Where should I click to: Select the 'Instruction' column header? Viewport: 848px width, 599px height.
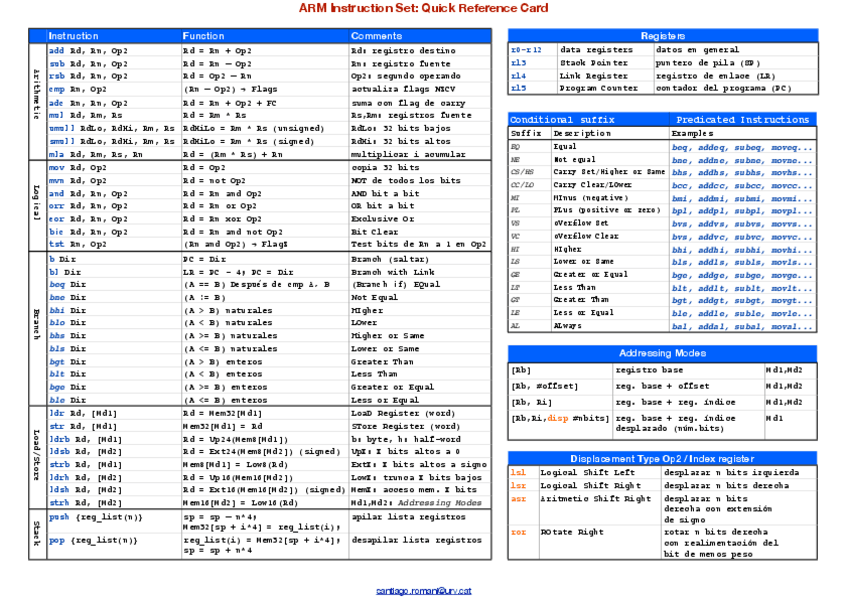73,36
